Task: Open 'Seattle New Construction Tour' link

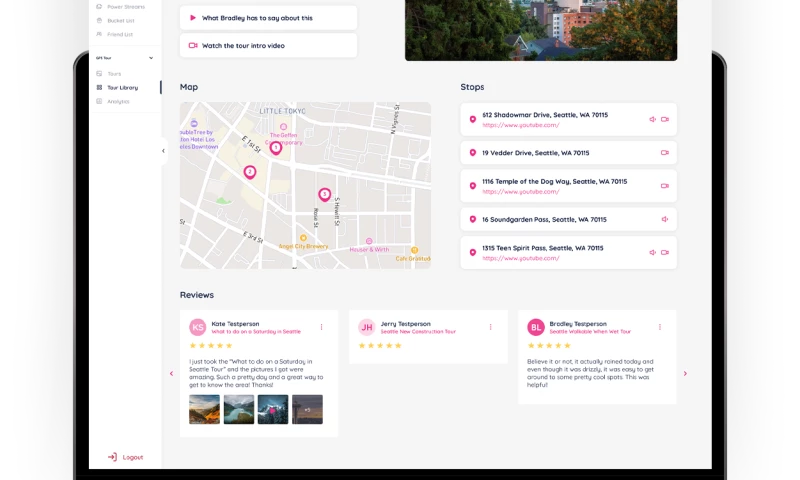Action: pyautogui.click(x=418, y=332)
